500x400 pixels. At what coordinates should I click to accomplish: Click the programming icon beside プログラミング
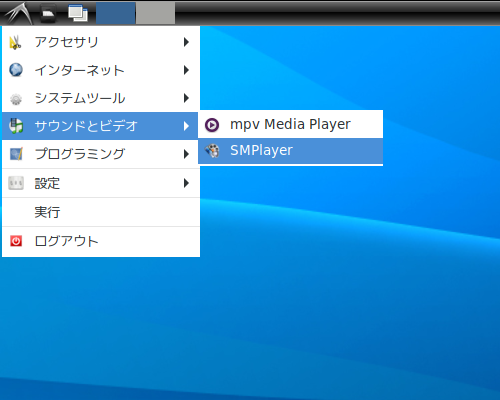pyautogui.click(x=16, y=154)
